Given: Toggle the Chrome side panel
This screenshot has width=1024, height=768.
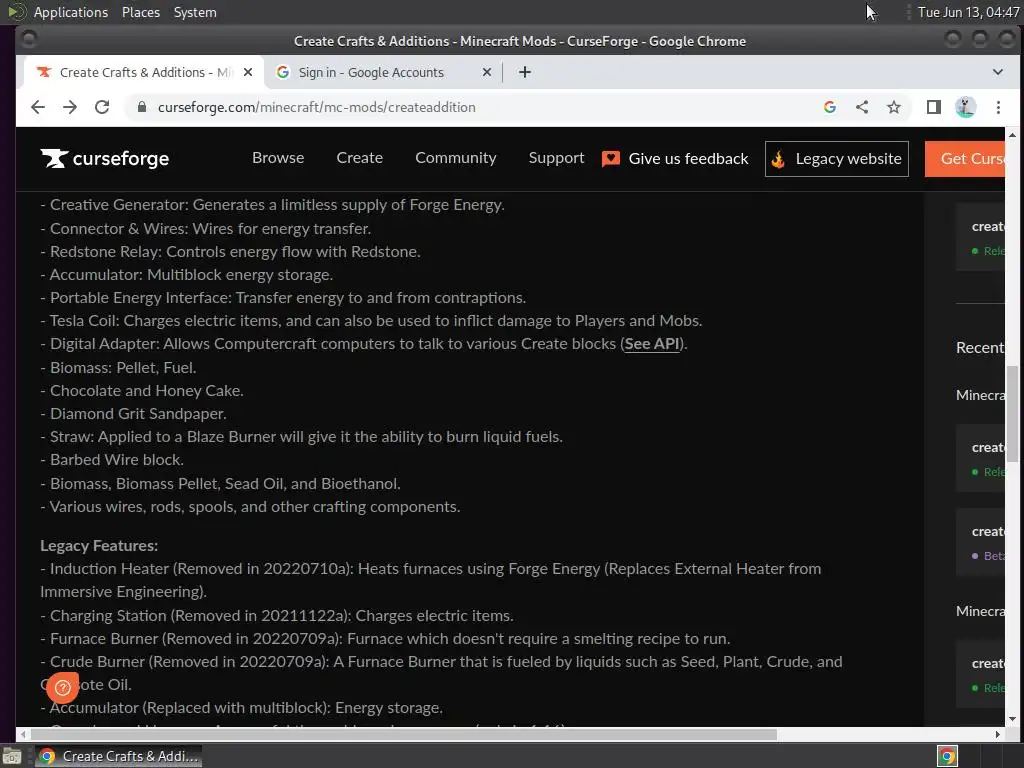Looking at the screenshot, I should coord(934,107).
